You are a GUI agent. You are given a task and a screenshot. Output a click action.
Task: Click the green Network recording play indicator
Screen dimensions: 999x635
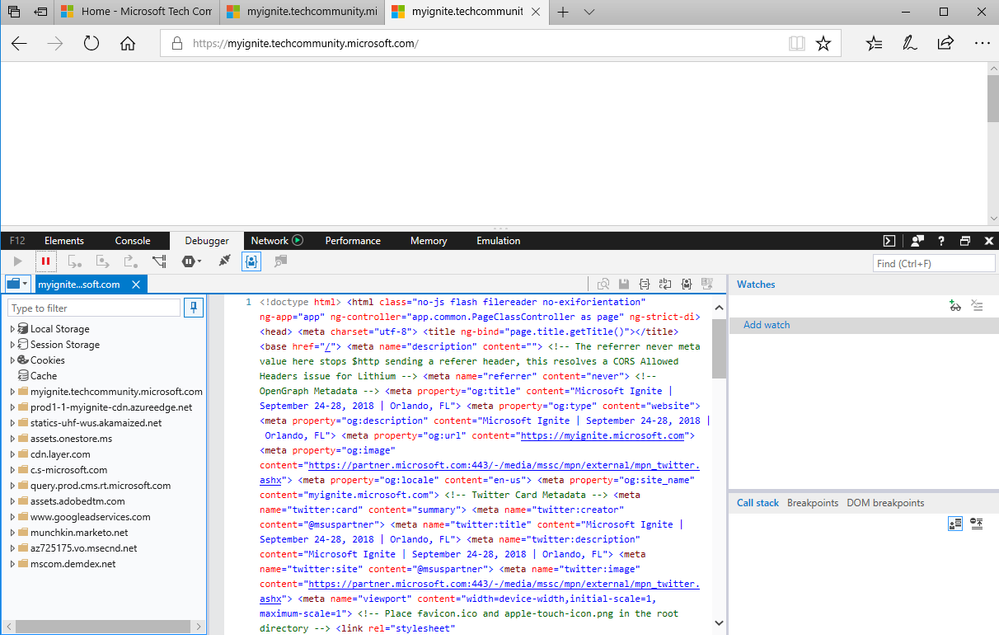click(x=298, y=240)
